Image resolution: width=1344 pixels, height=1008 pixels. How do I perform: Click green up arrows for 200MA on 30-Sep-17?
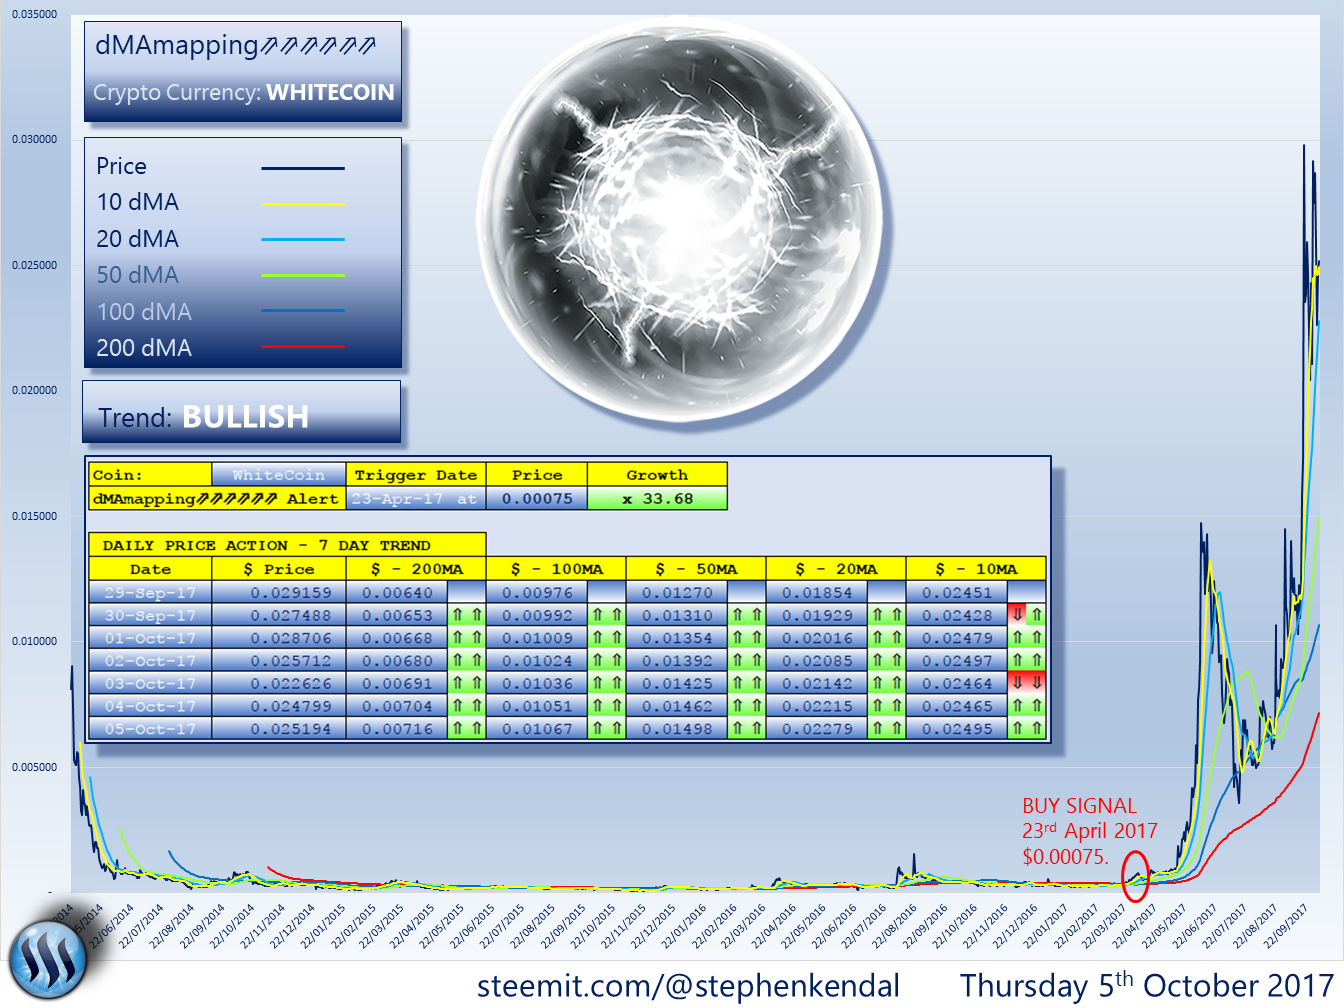(x=467, y=616)
